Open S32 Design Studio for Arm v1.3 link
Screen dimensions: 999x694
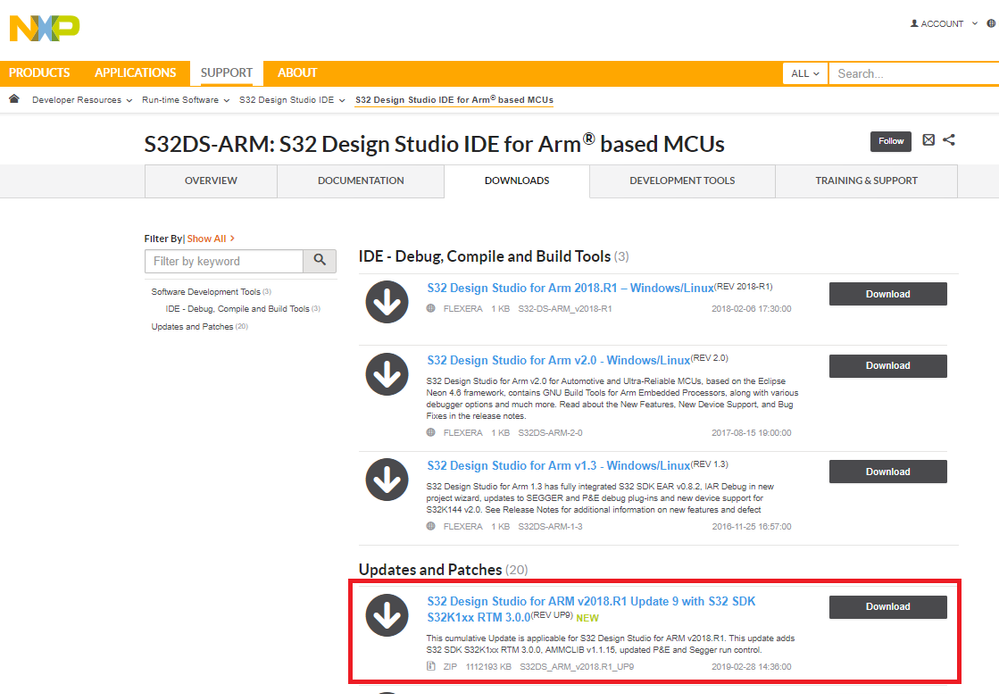[558, 466]
